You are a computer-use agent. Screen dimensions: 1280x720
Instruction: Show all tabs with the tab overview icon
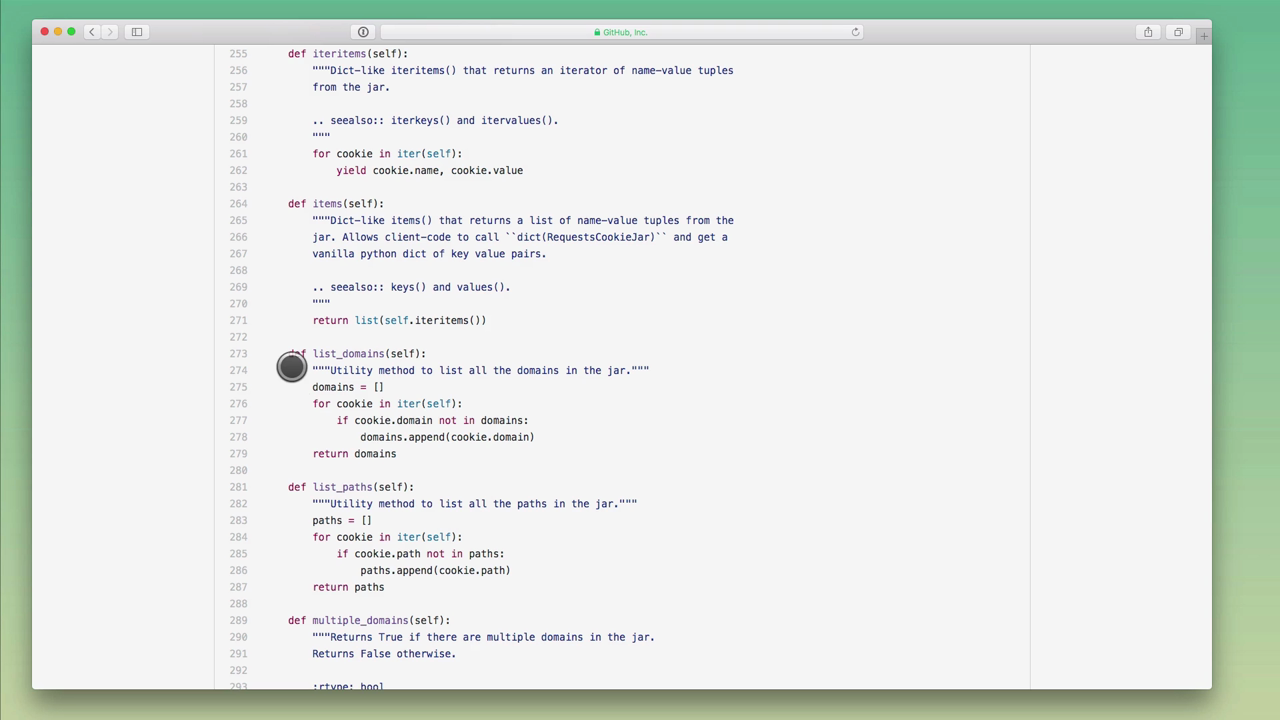coord(1178,31)
